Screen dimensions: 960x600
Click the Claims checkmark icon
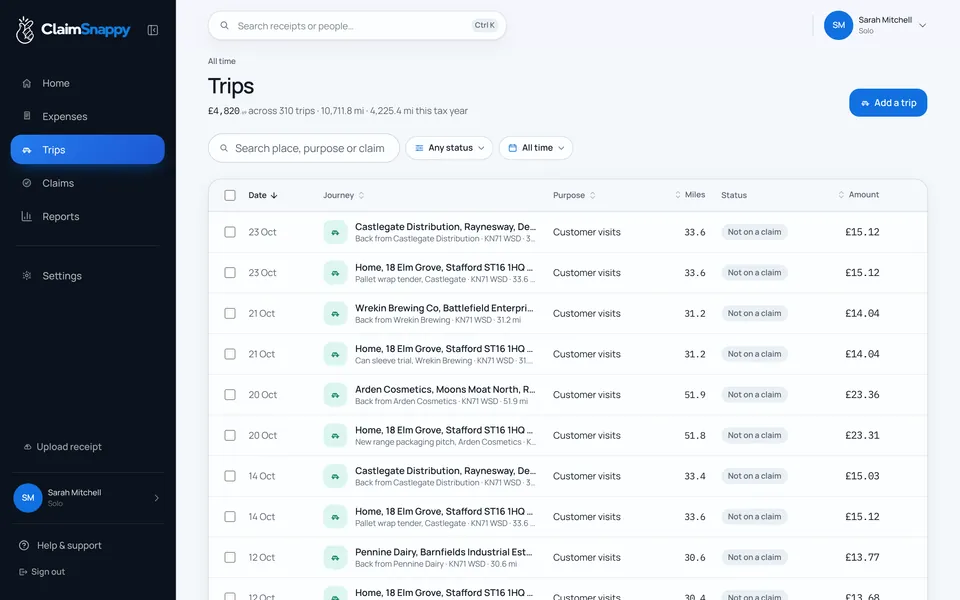point(27,182)
